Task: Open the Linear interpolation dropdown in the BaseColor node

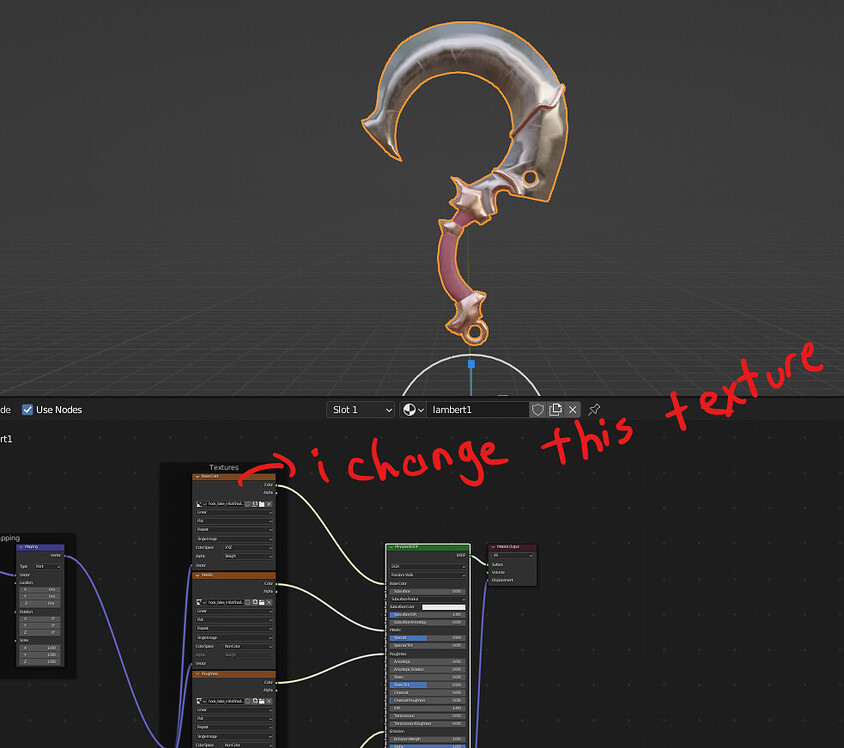Action: tap(234, 513)
